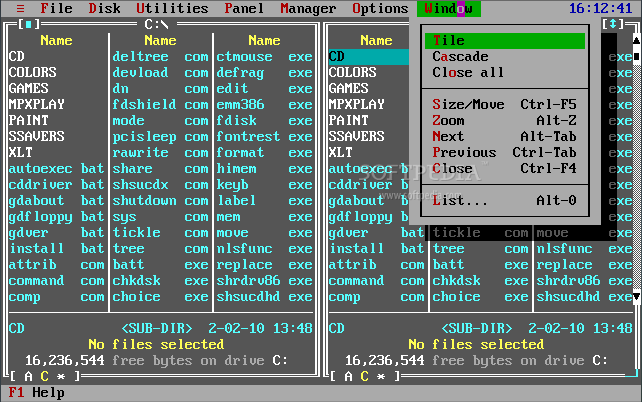Select choice exe in right panel
This screenshot has width=642, height=402.
coord(481,296)
